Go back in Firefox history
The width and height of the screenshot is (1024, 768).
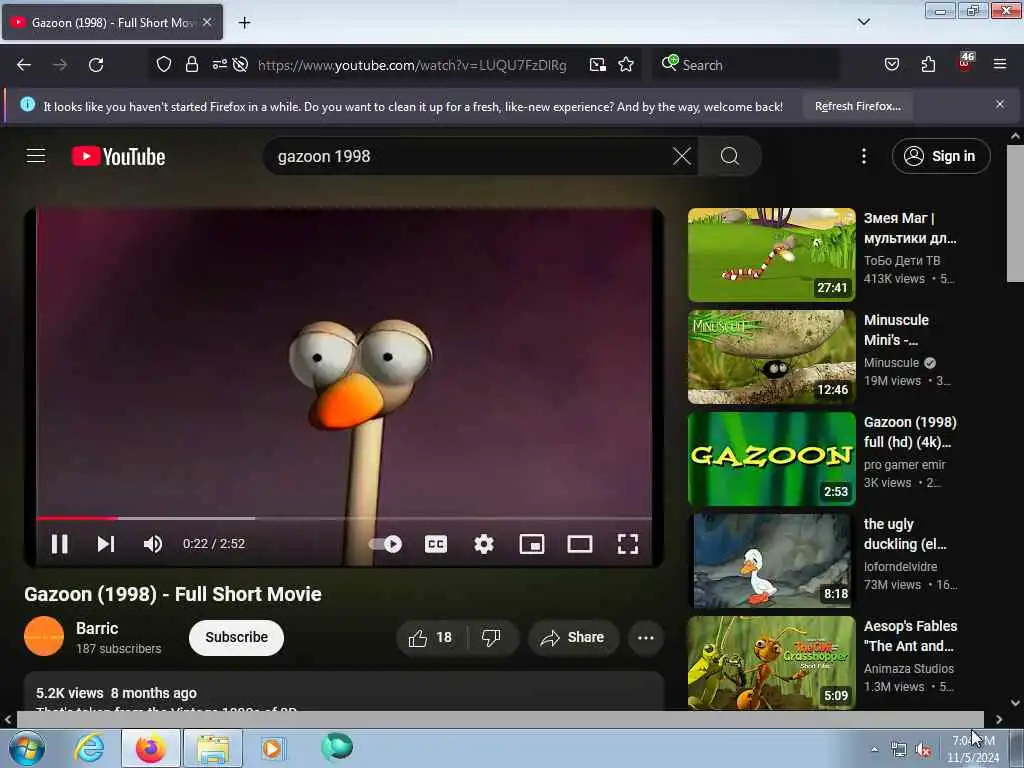tap(24, 65)
